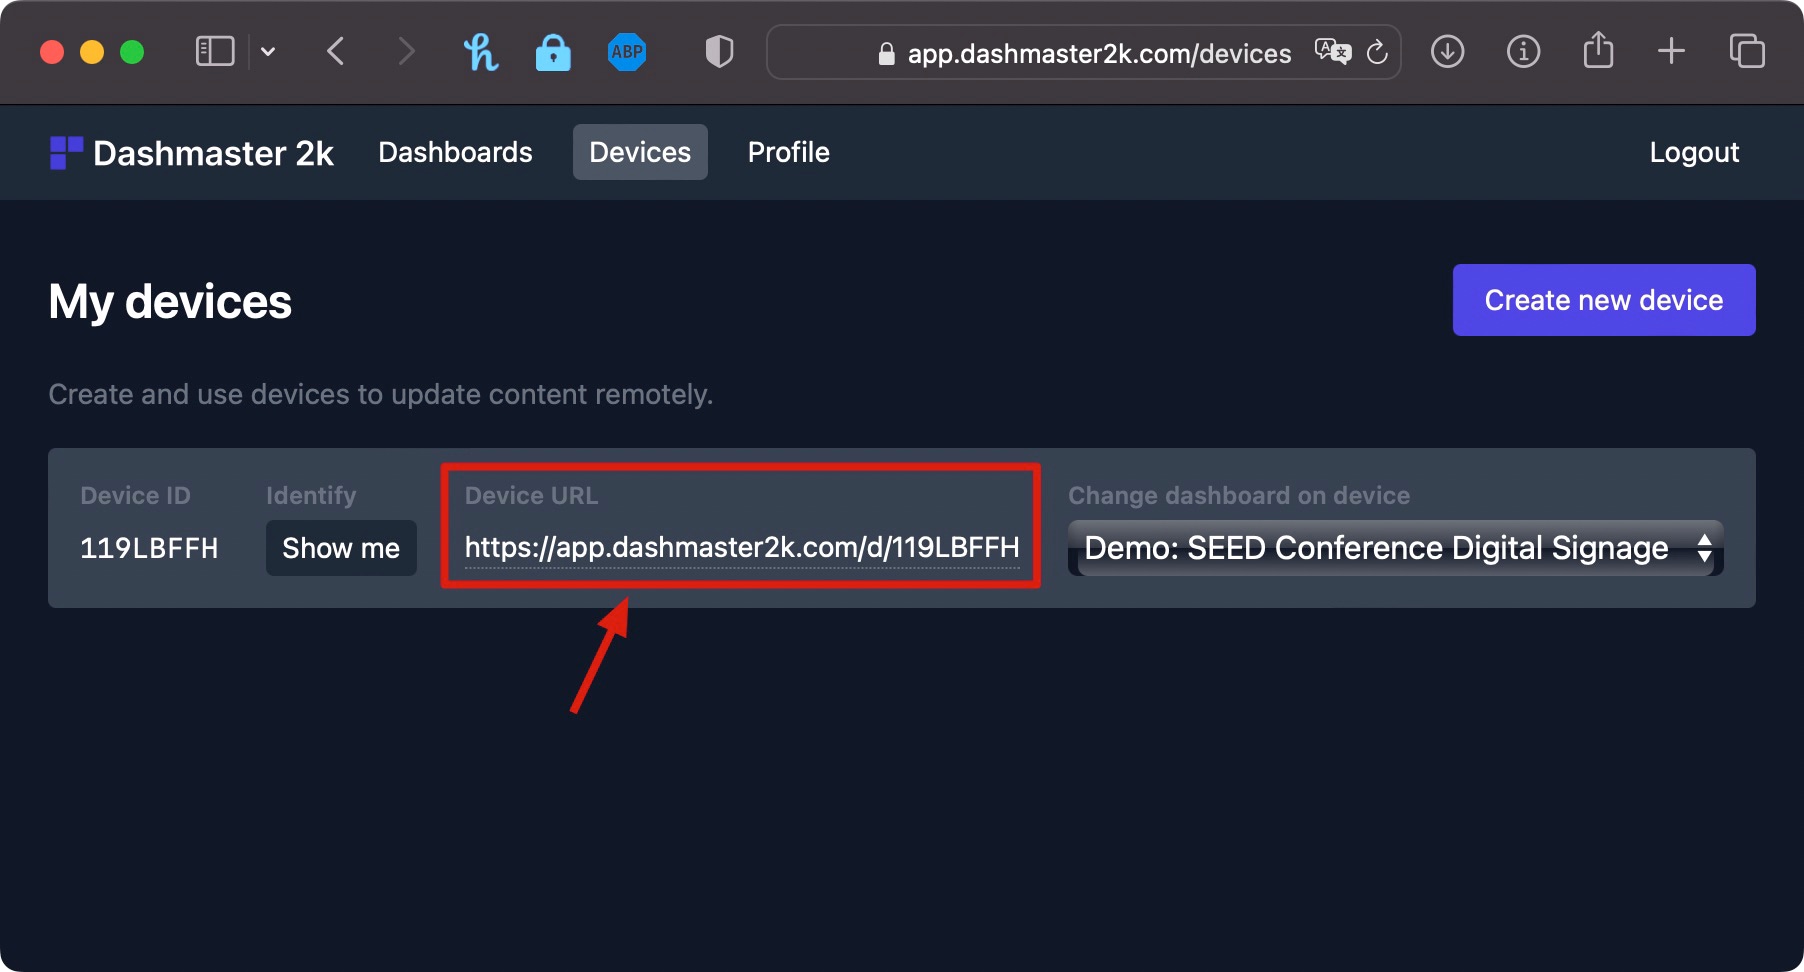Open the Honey browser extension
The image size is (1804, 972).
click(x=482, y=52)
